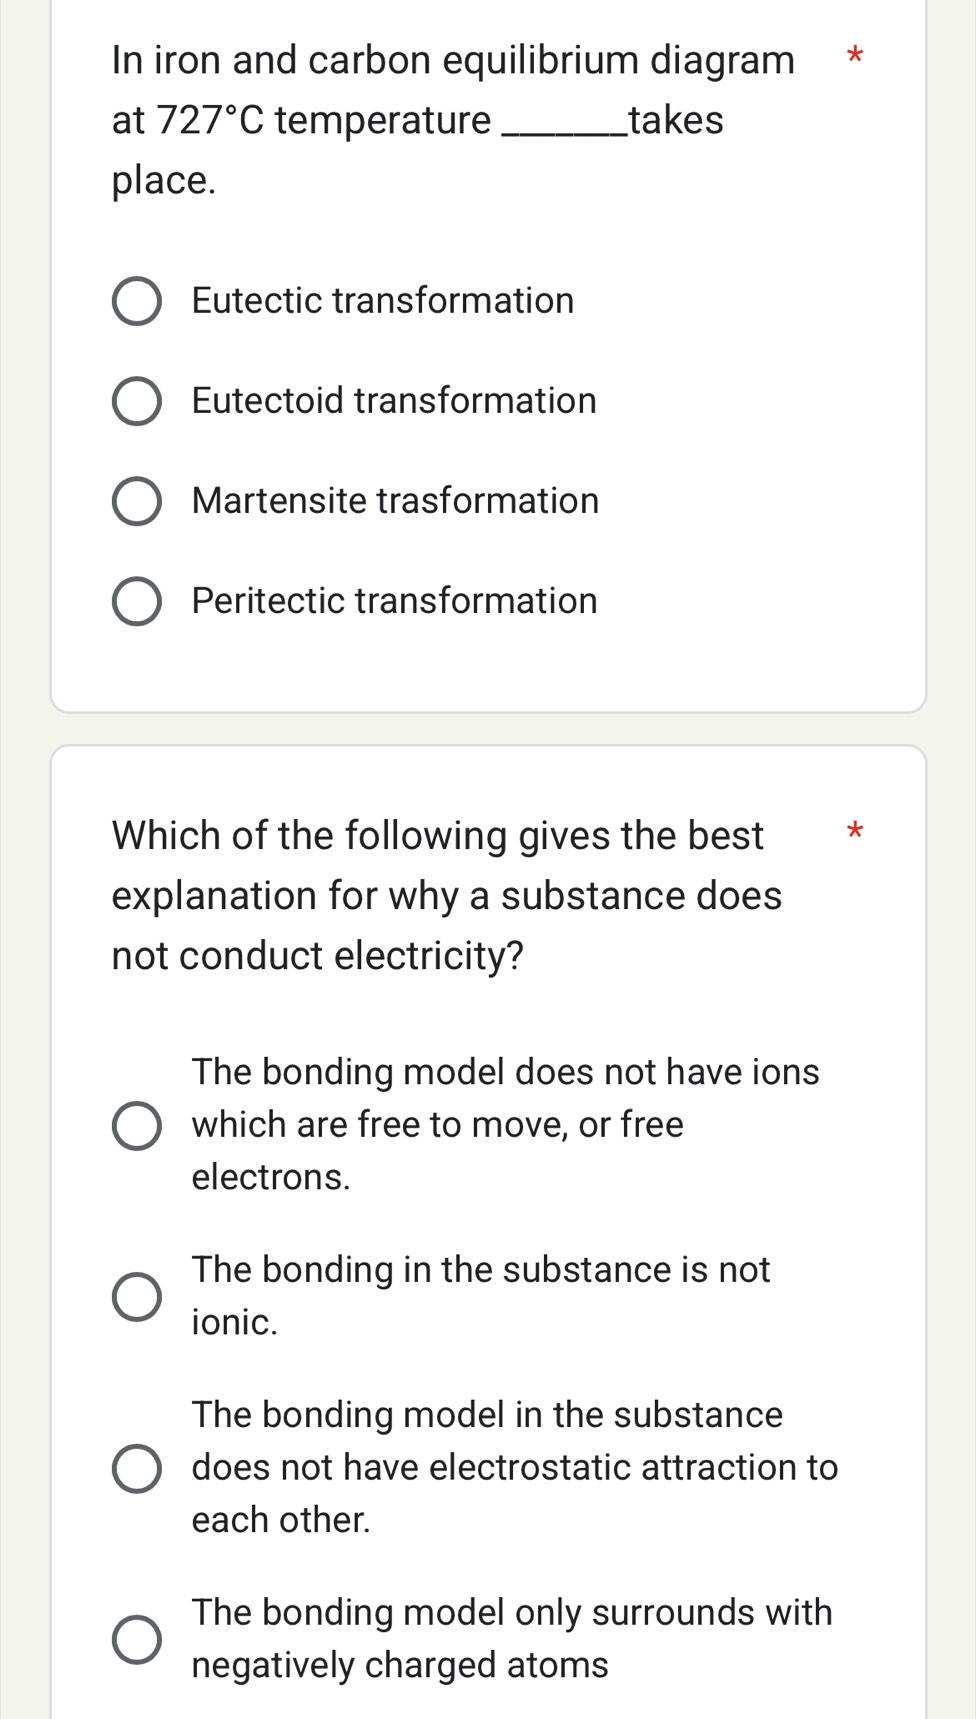Choose radio for 'bonding is not ionic'

[136, 1297]
